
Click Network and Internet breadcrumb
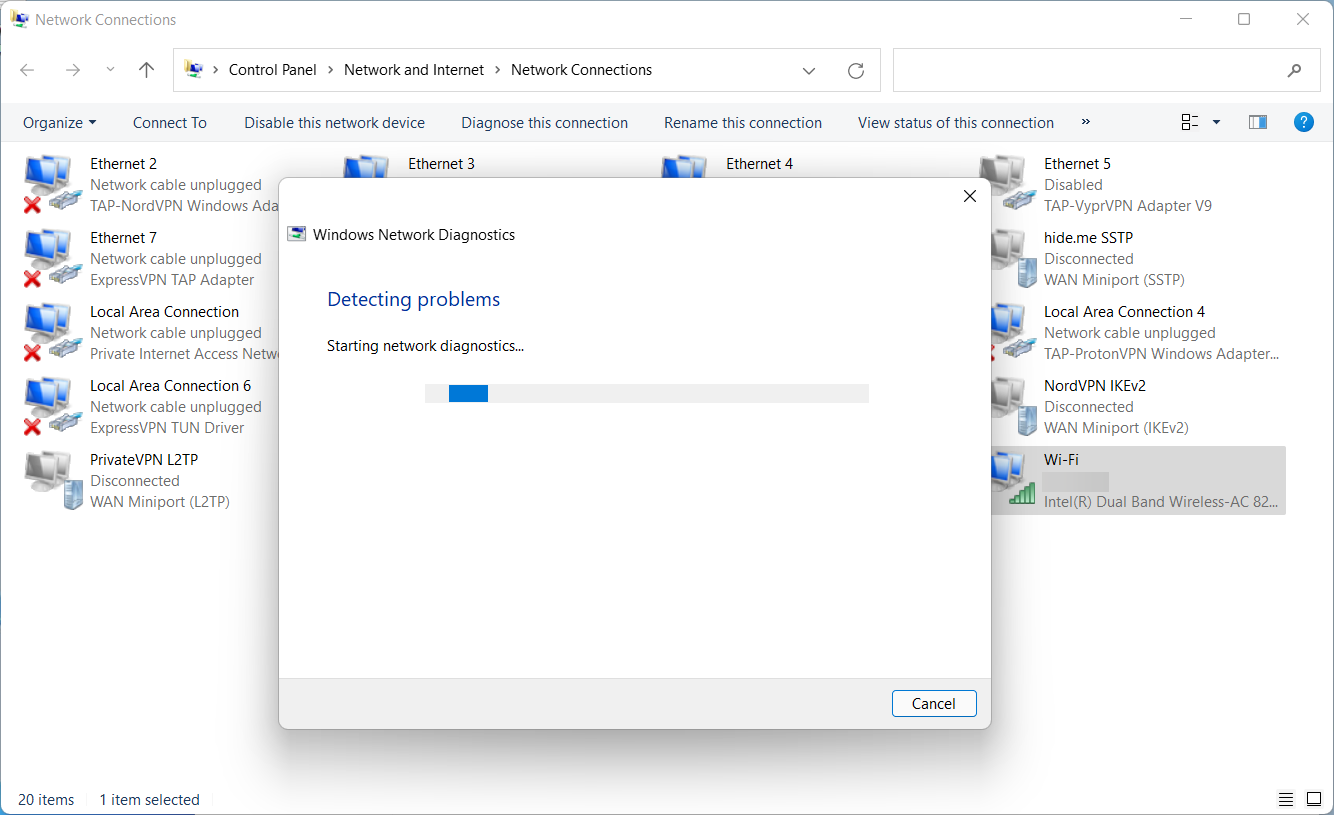[x=413, y=70]
